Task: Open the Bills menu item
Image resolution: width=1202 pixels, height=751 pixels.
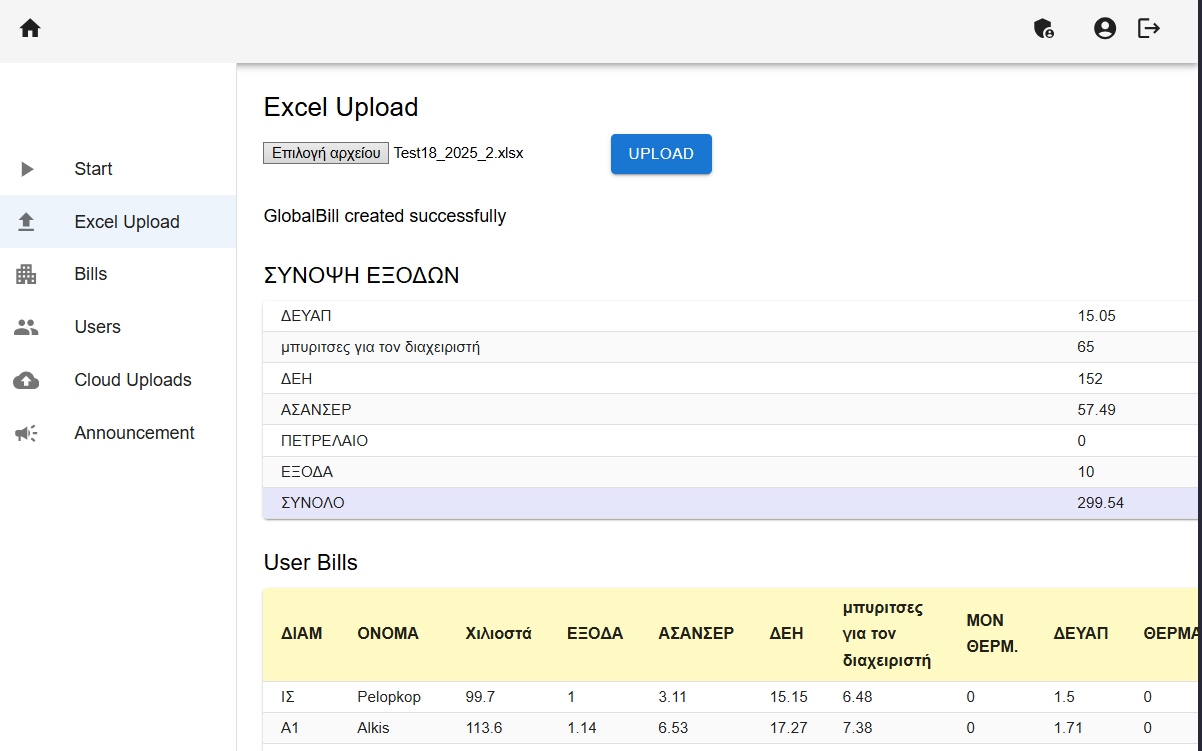Action: 91,274
